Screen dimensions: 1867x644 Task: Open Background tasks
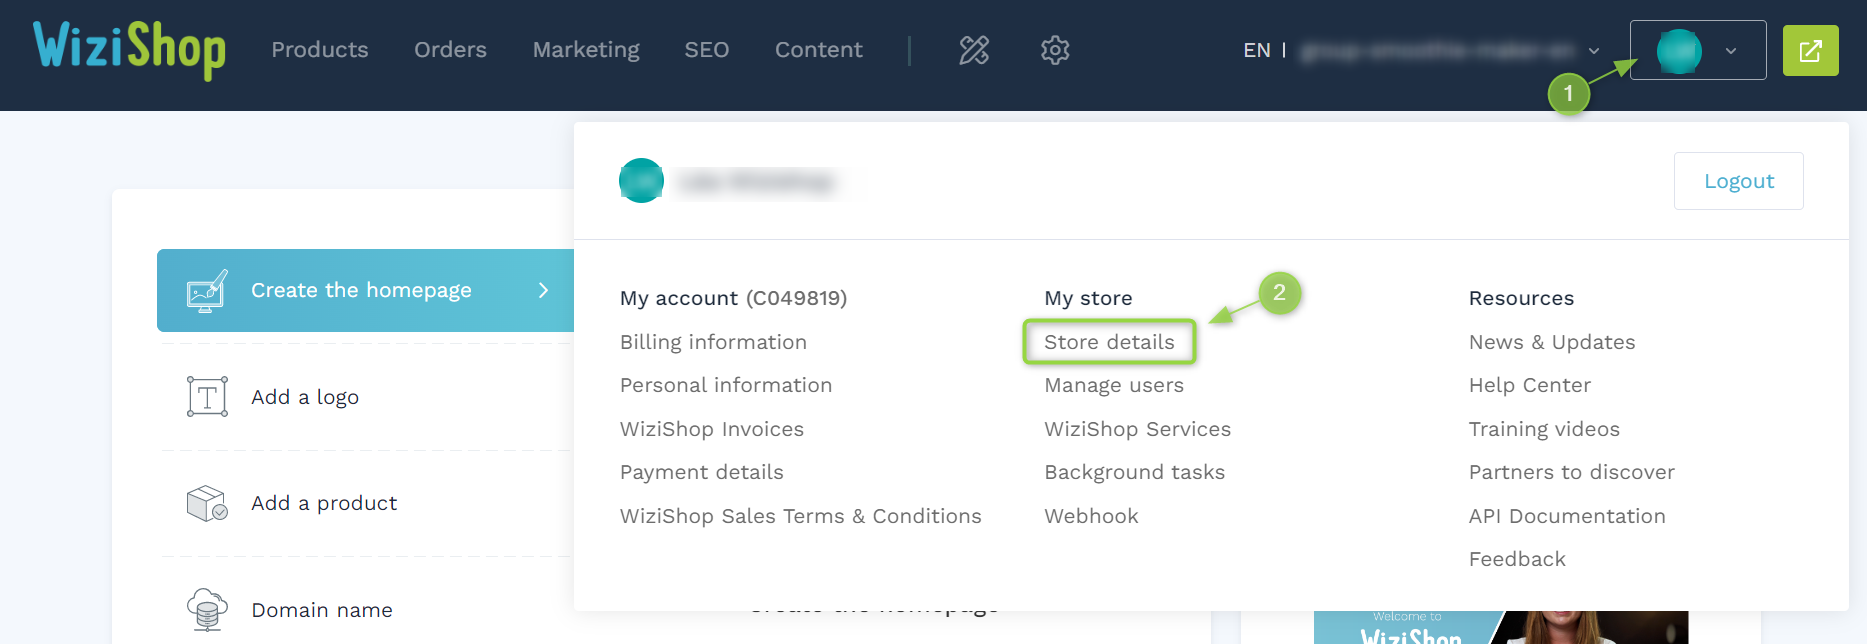pyautogui.click(x=1135, y=472)
